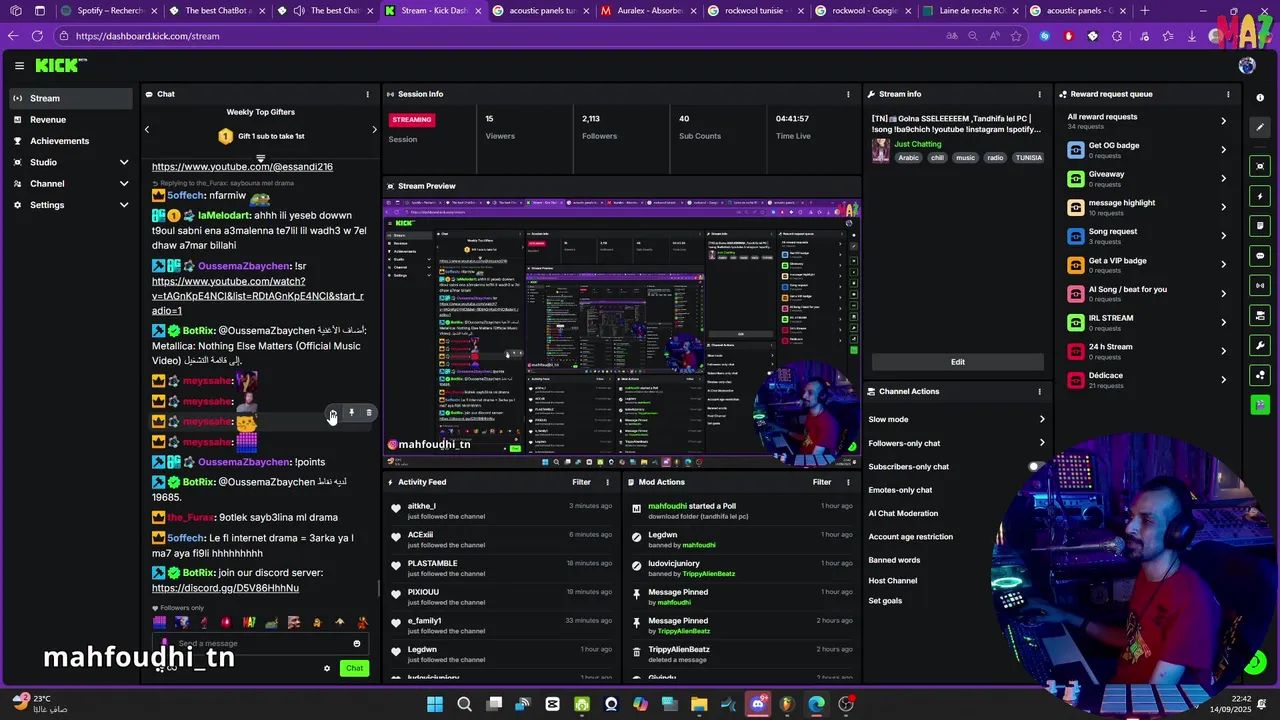Open the emoji picker in the message box
The height and width of the screenshot is (720, 1280).
[357, 643]
